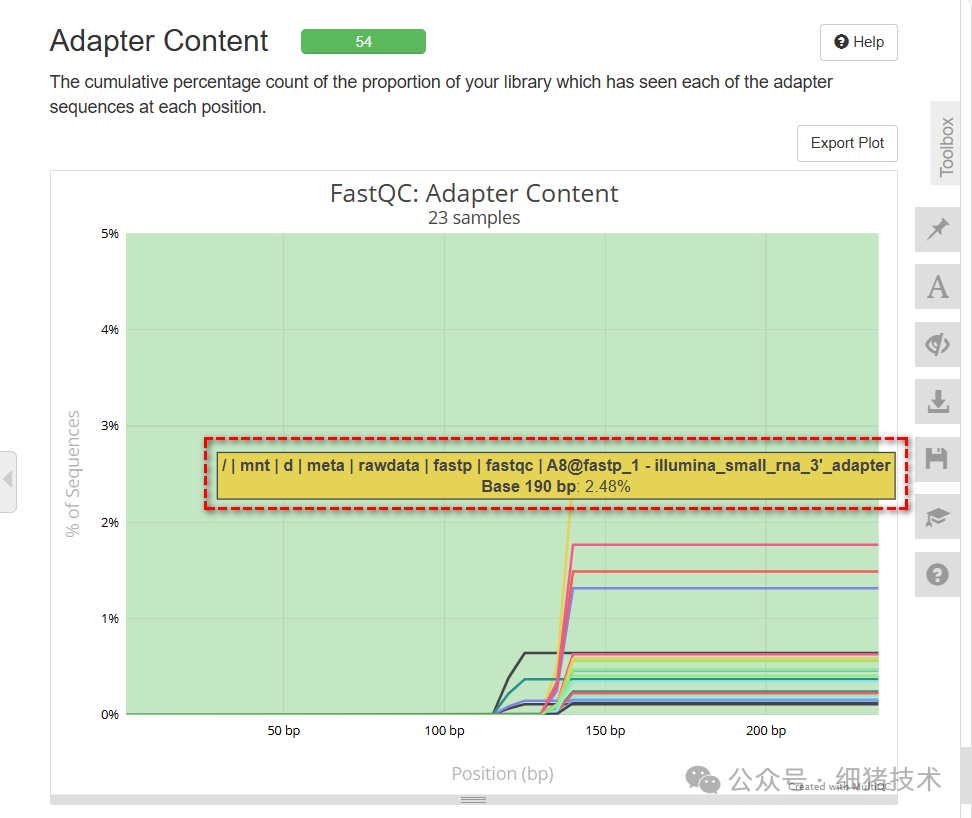Click the save settings floppy icon
Screen dimensions: 972x818
point(936,459)
